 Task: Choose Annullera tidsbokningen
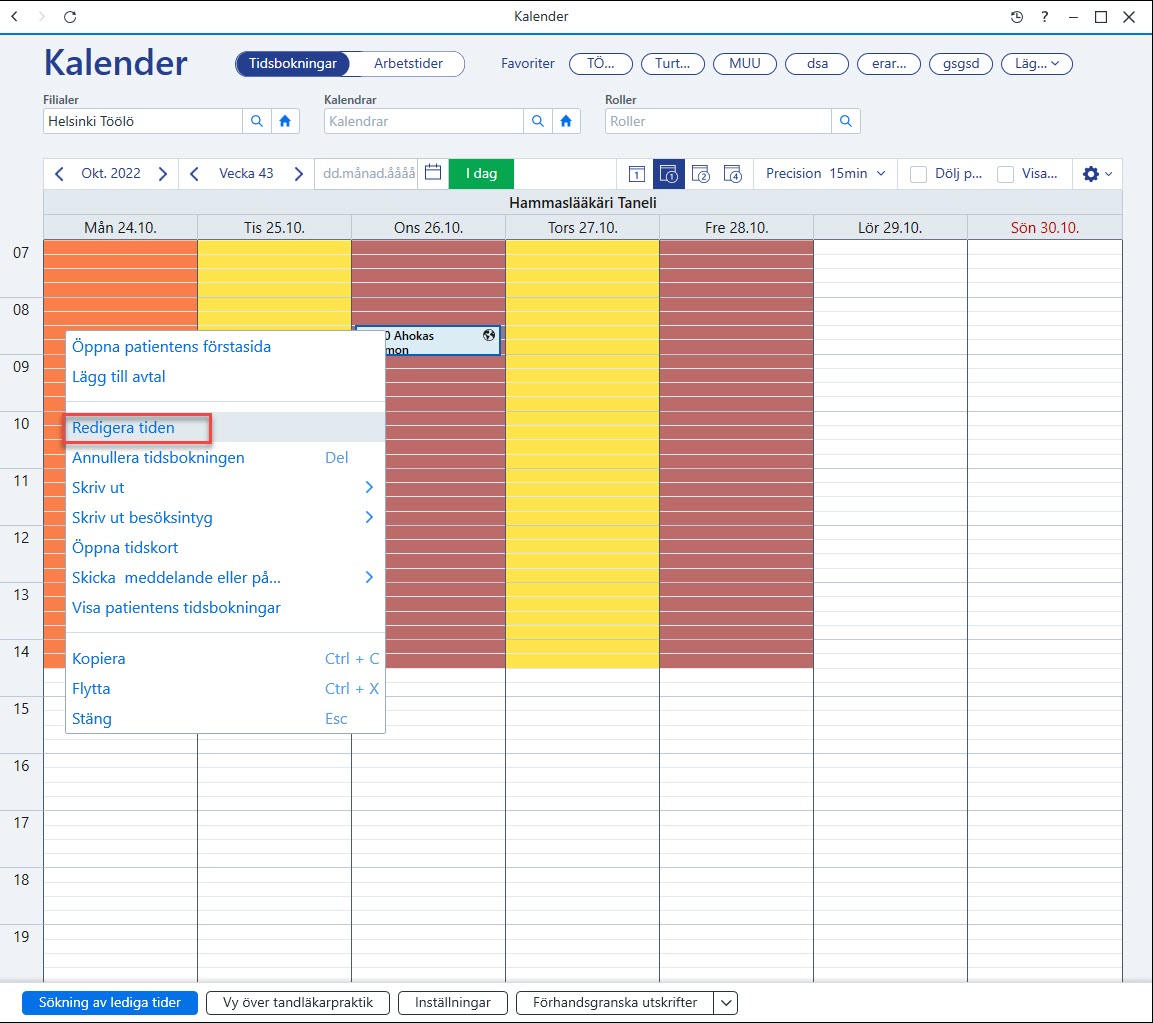225,457
